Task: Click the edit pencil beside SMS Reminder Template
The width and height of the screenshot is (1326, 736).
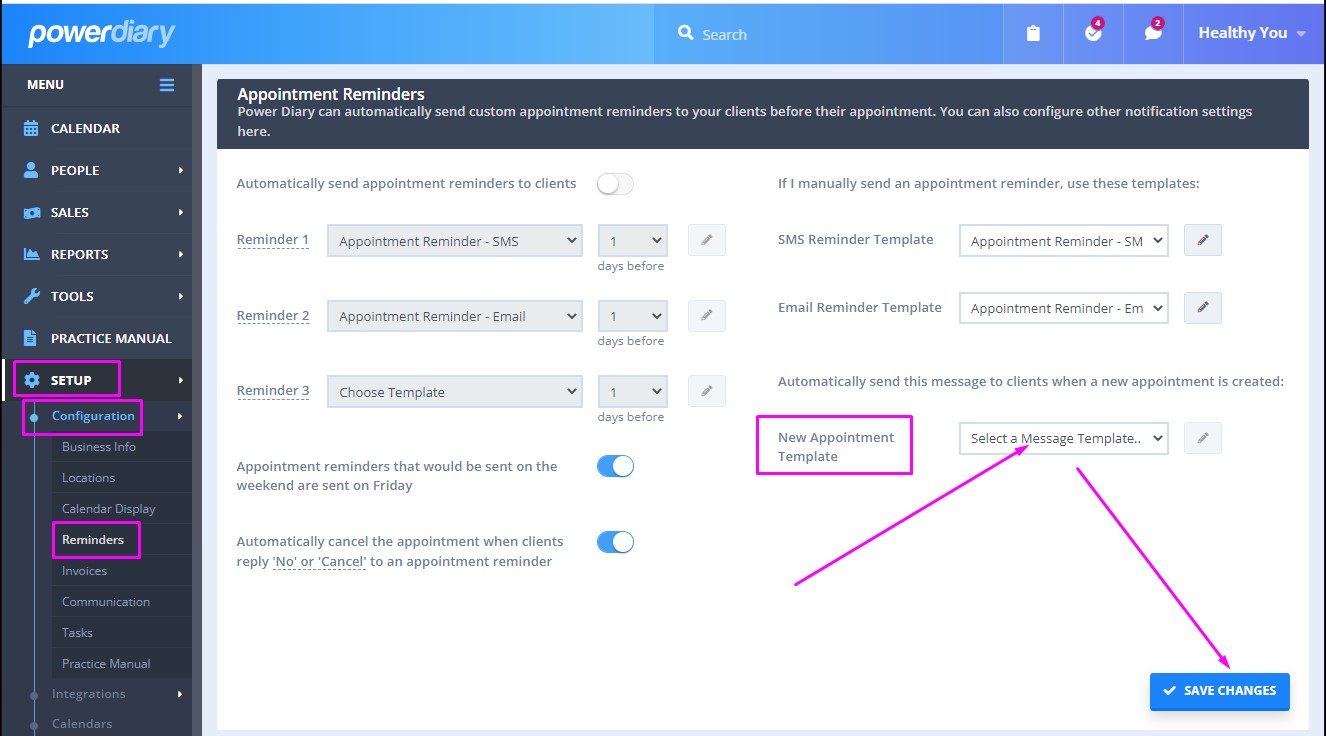Action: pos(1202,239)
